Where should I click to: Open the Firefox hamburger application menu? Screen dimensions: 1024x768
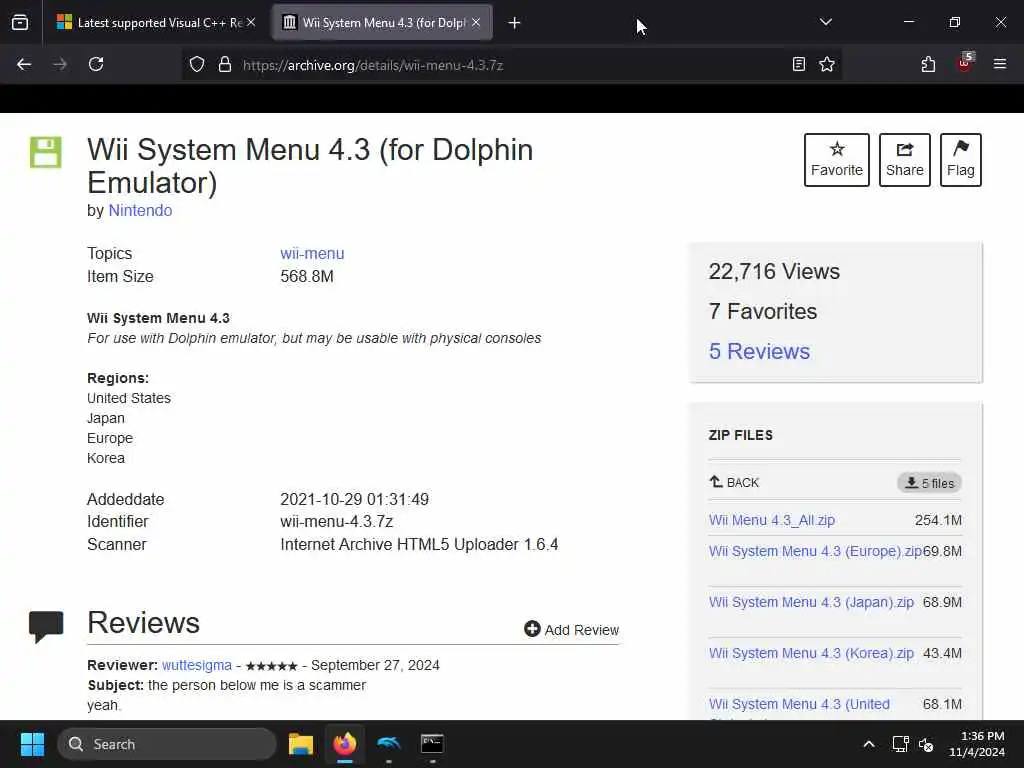[1000, 64]
